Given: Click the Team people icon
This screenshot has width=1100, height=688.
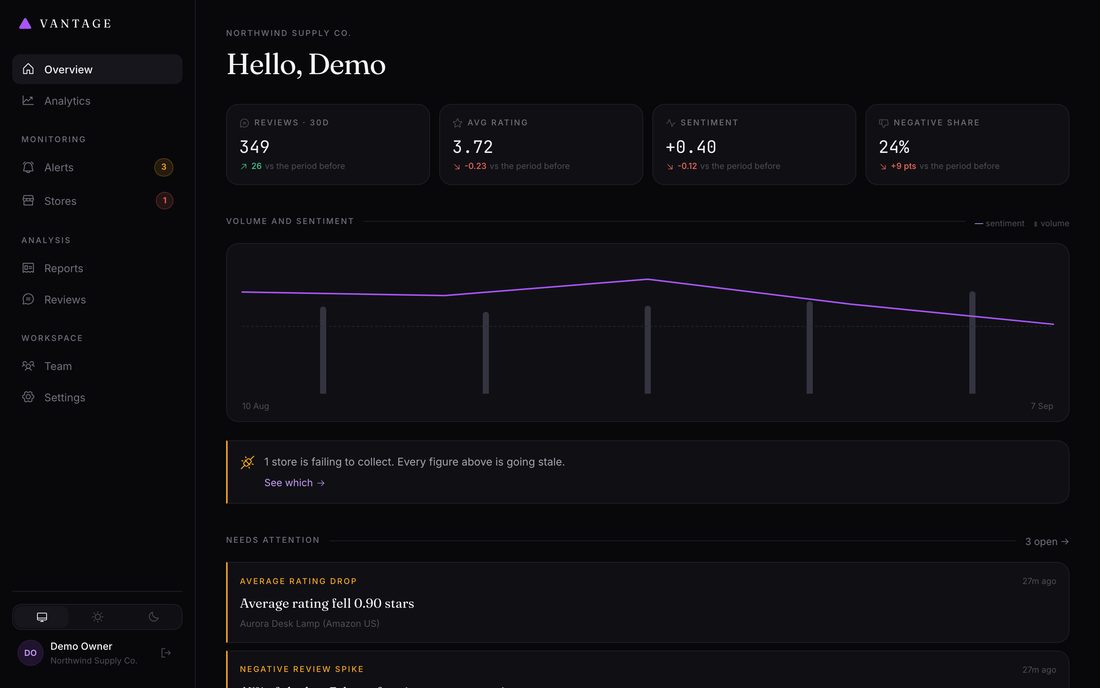Looking at the screenshot, I should coord(28,366).
